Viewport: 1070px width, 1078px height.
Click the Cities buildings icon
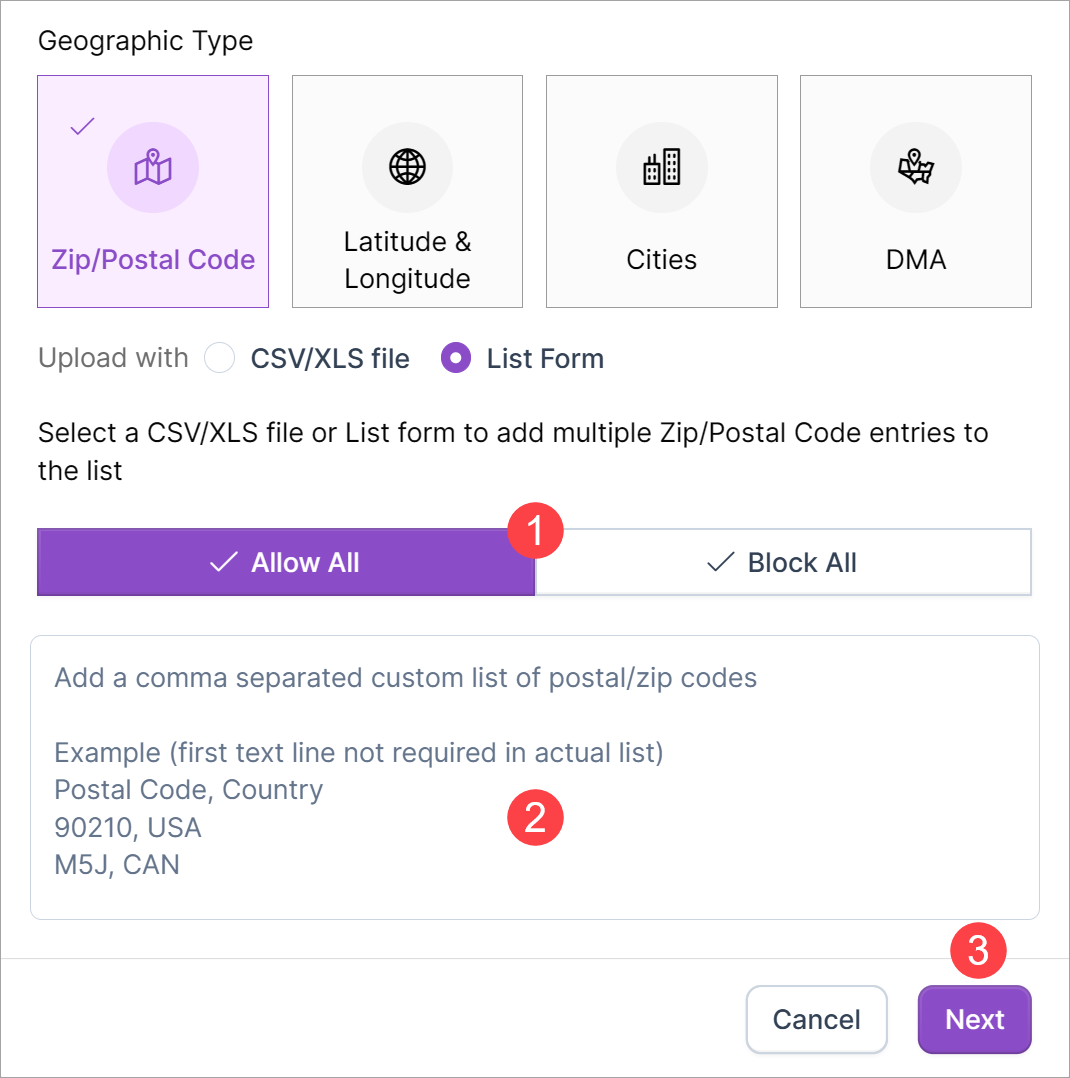661,167
